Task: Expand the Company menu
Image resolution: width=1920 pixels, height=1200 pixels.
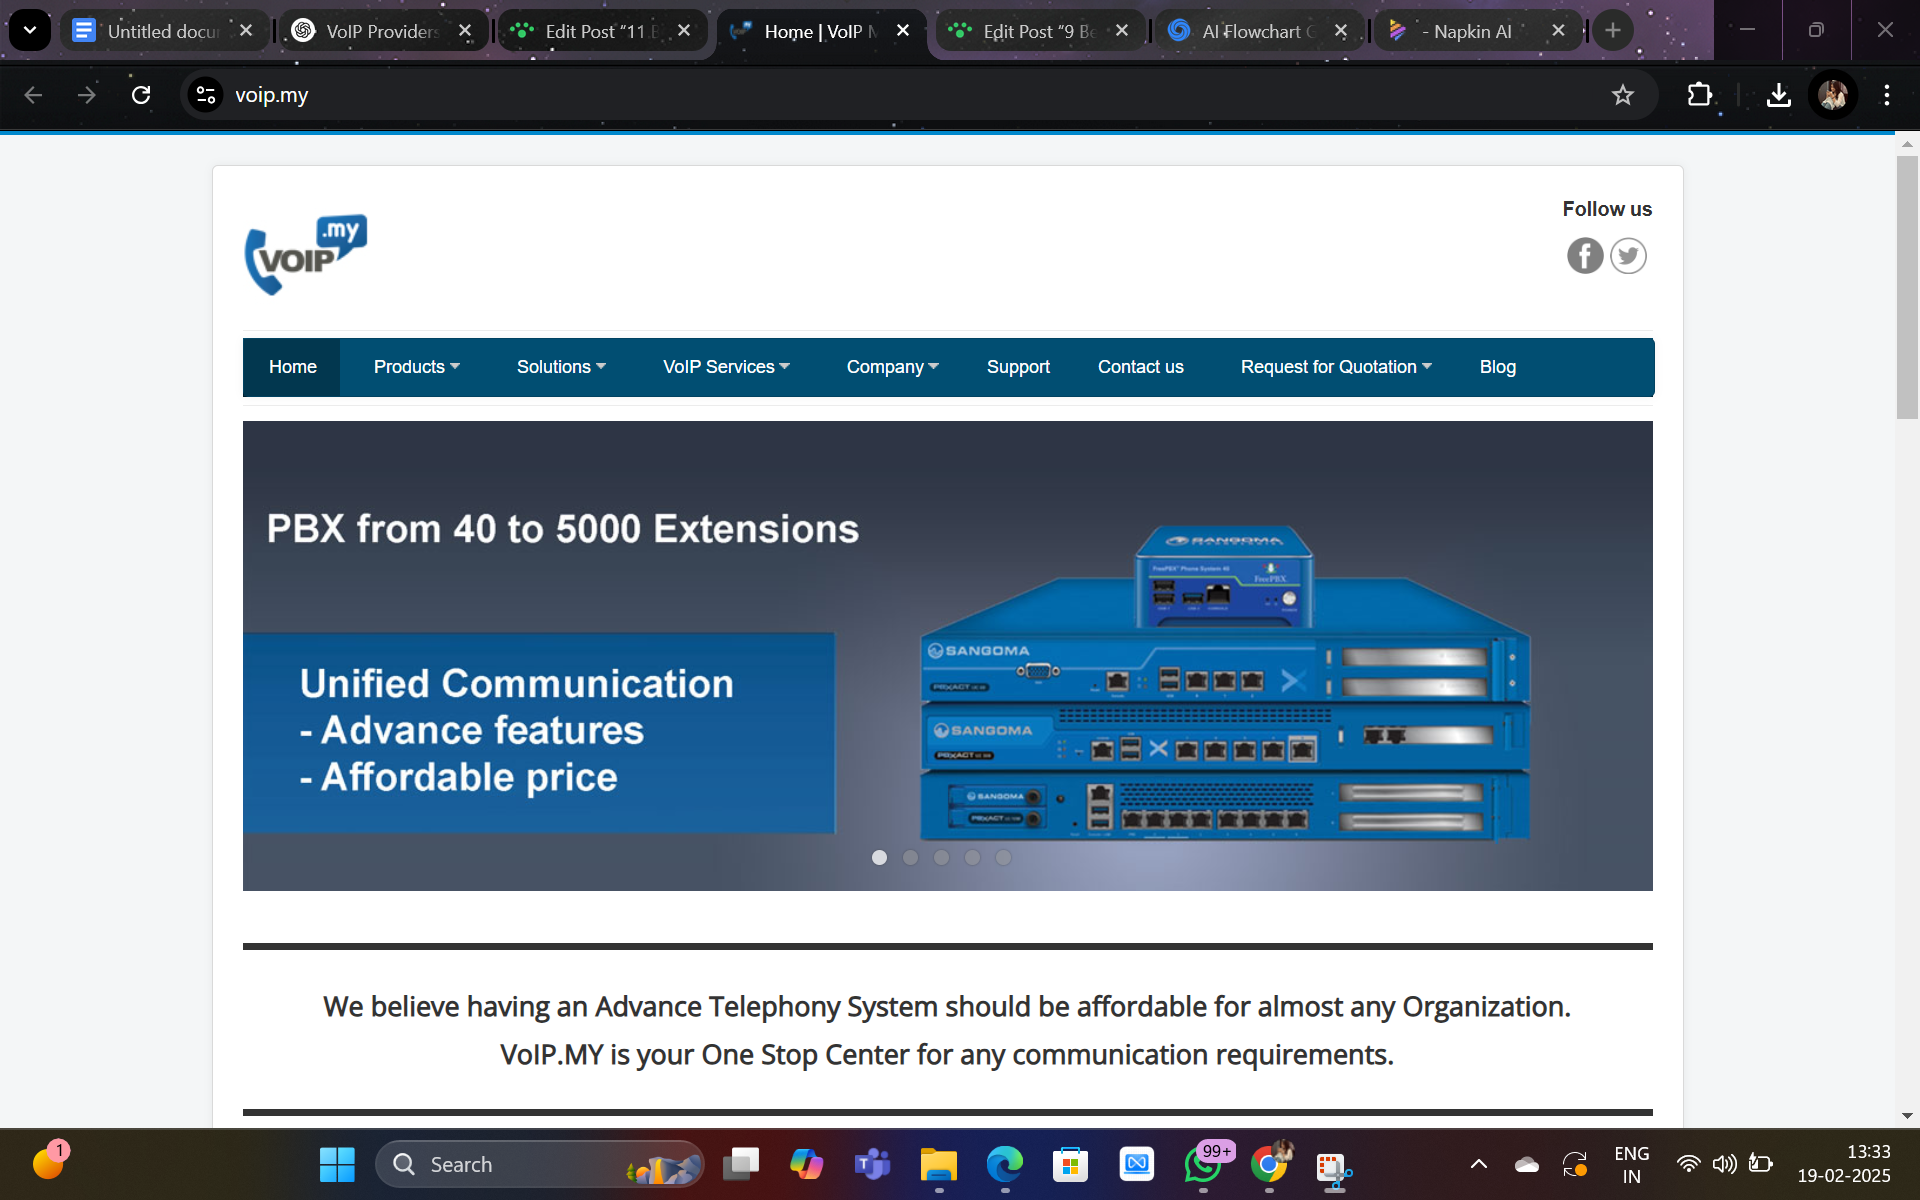Action: [x=892, y=367]
